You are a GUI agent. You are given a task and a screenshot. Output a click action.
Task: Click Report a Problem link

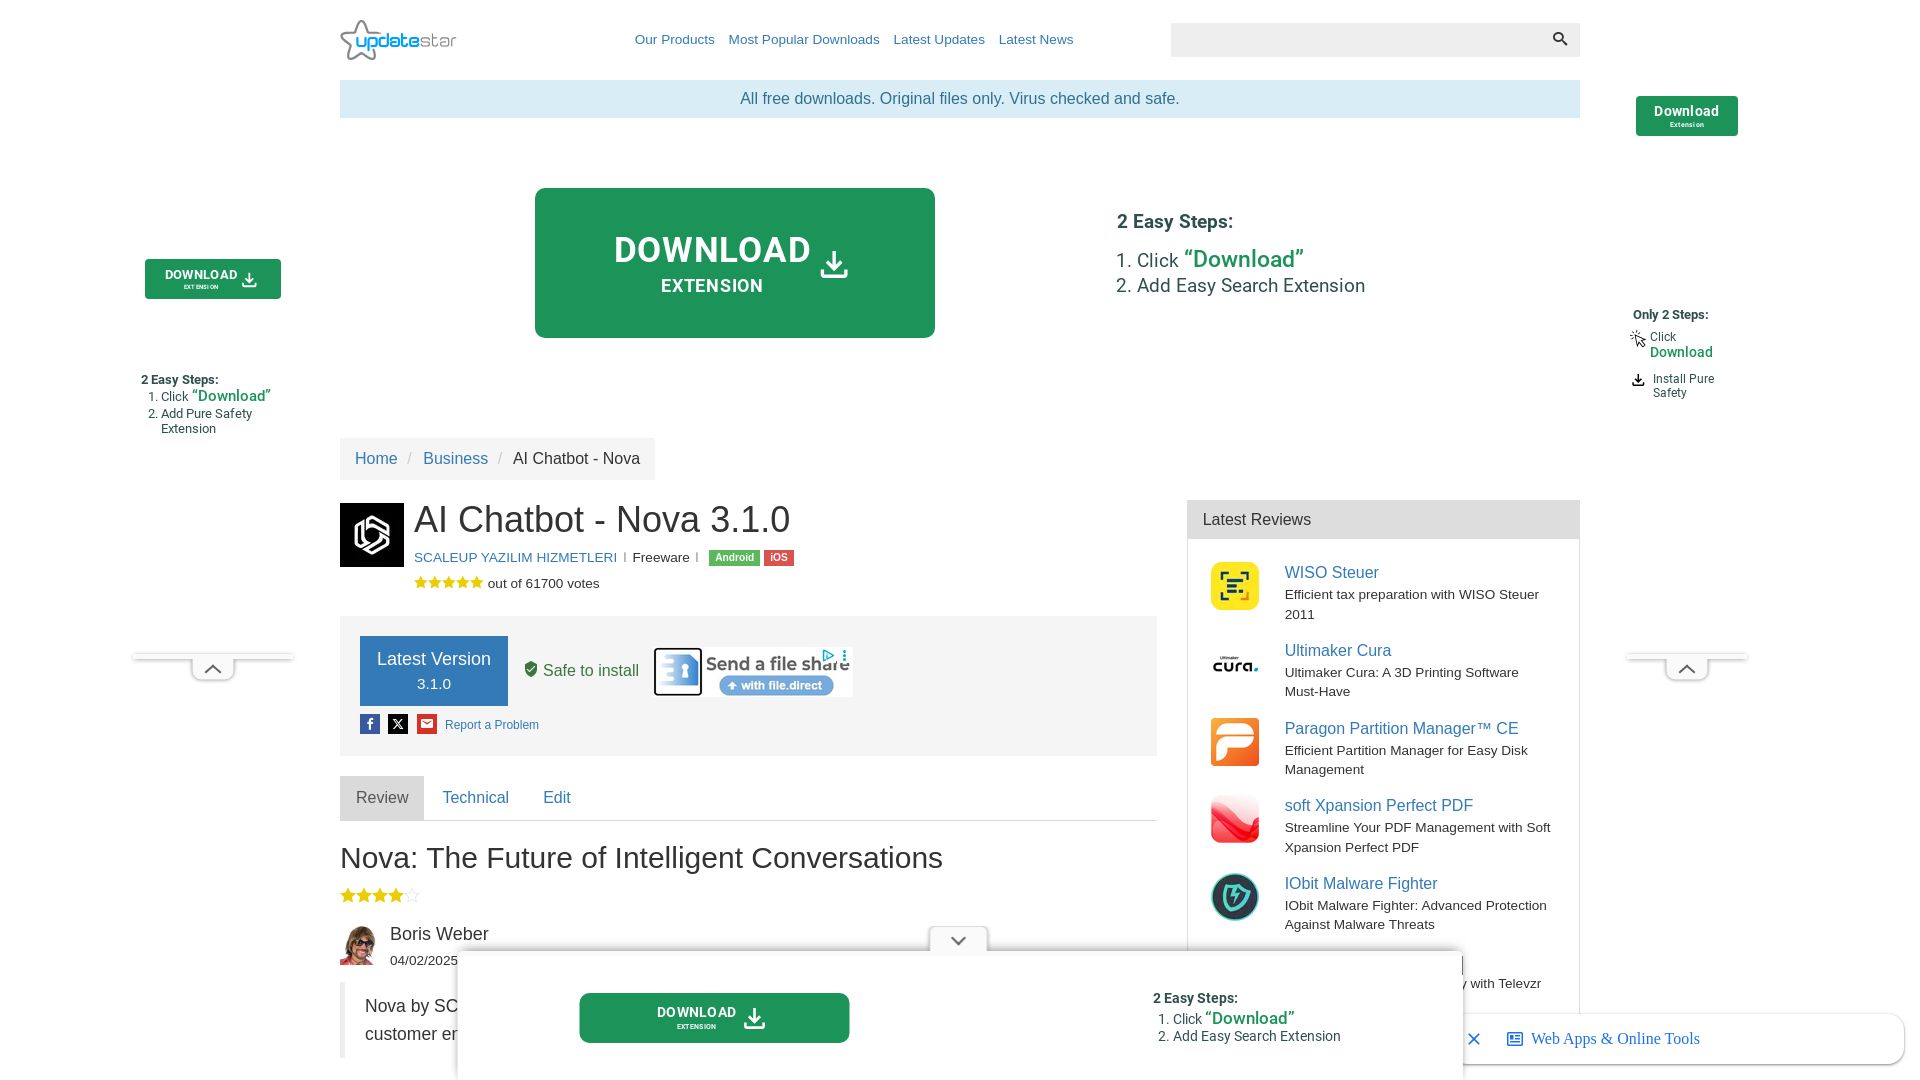(492, 725)
